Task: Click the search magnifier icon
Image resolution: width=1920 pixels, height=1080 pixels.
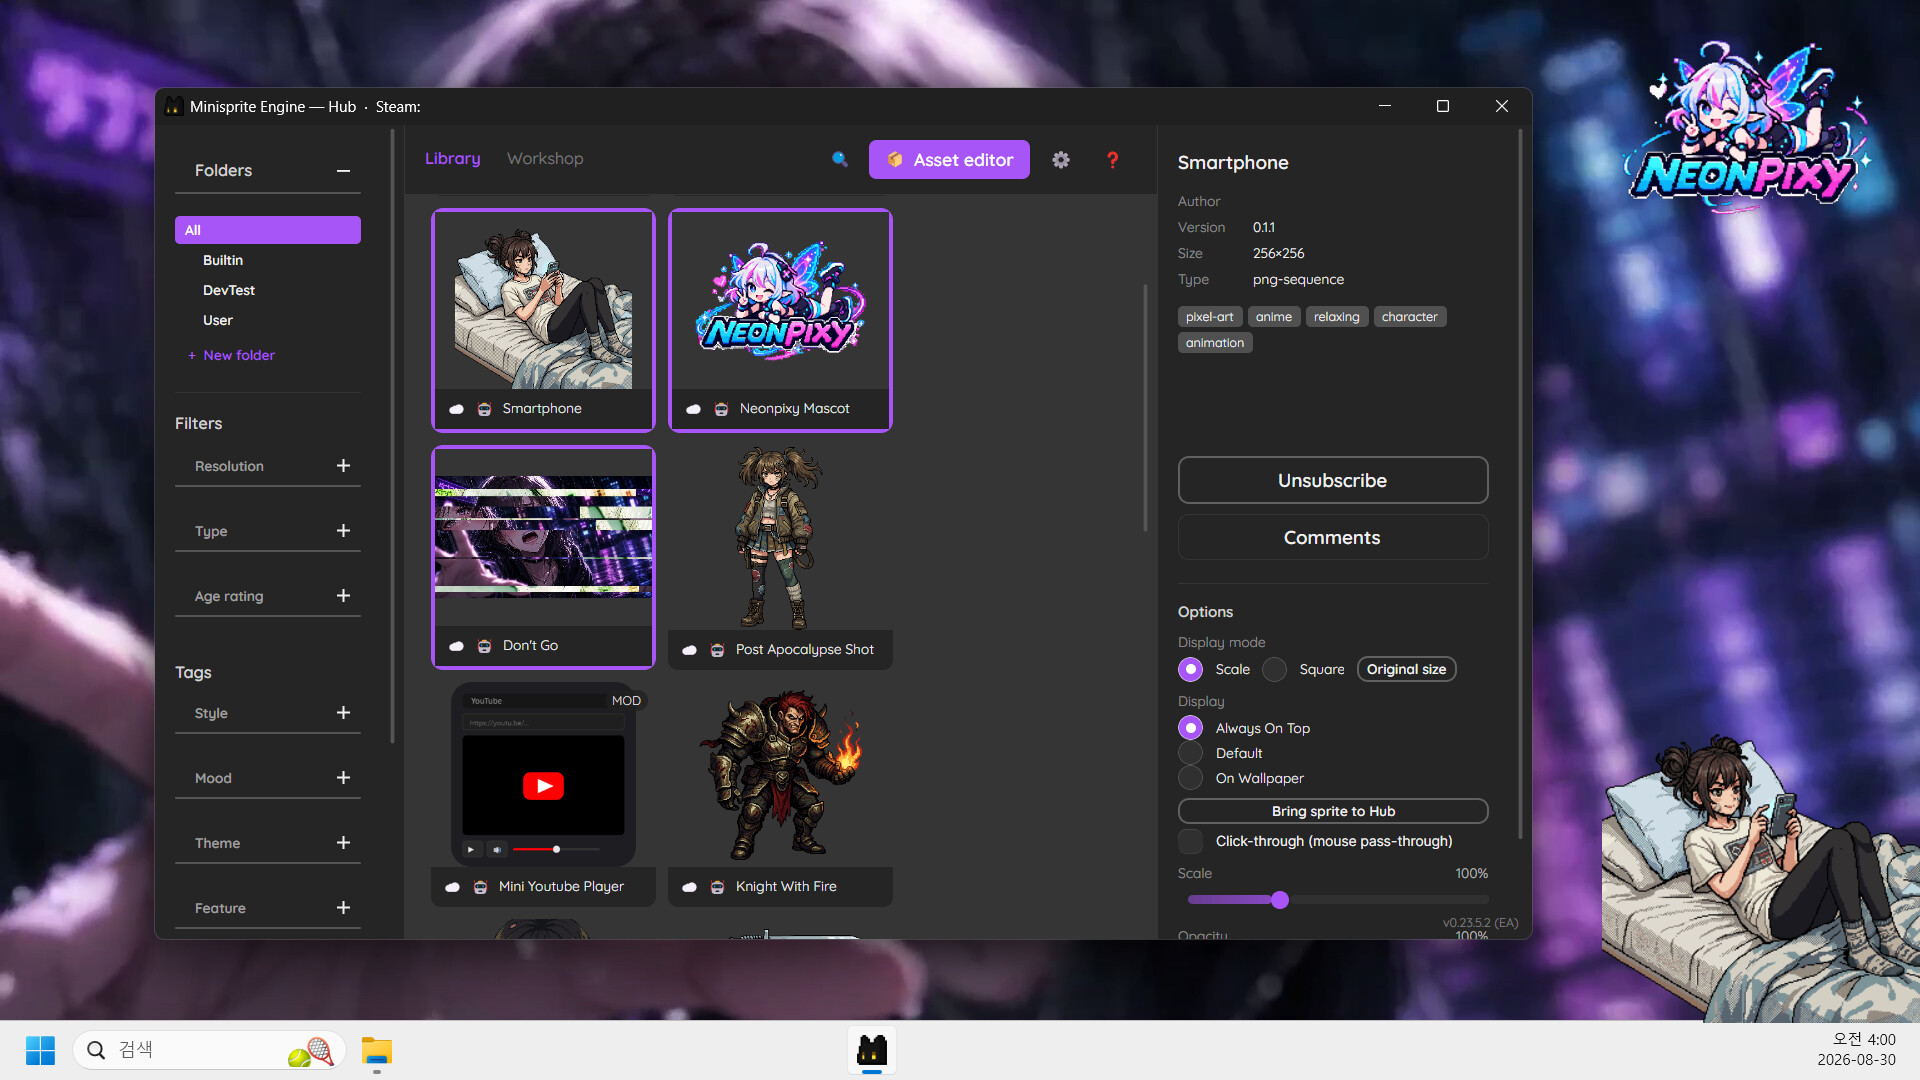Action: pos(840,159)
